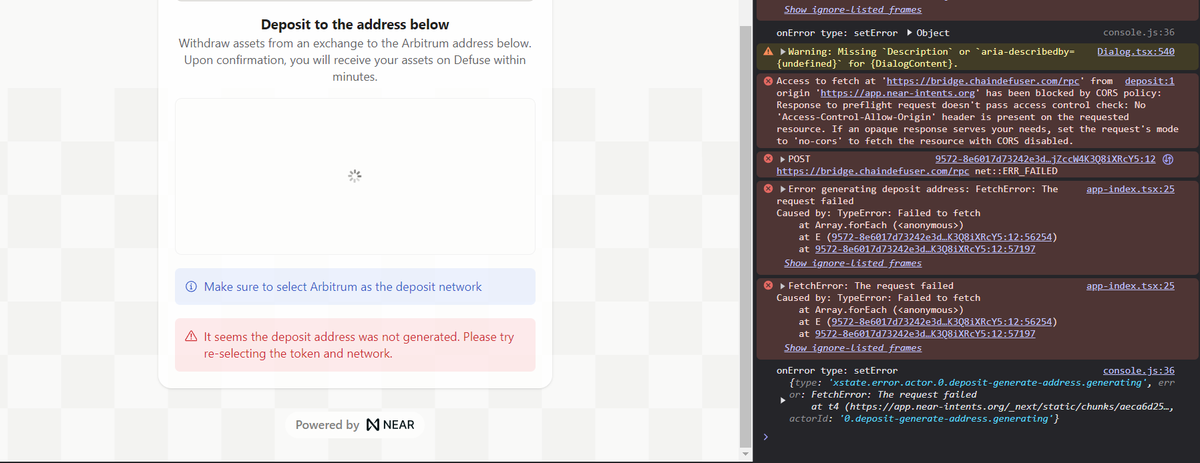Click the "actorId" value line in the console object
Screen dimensions: 1200x463
click(924, 418)
